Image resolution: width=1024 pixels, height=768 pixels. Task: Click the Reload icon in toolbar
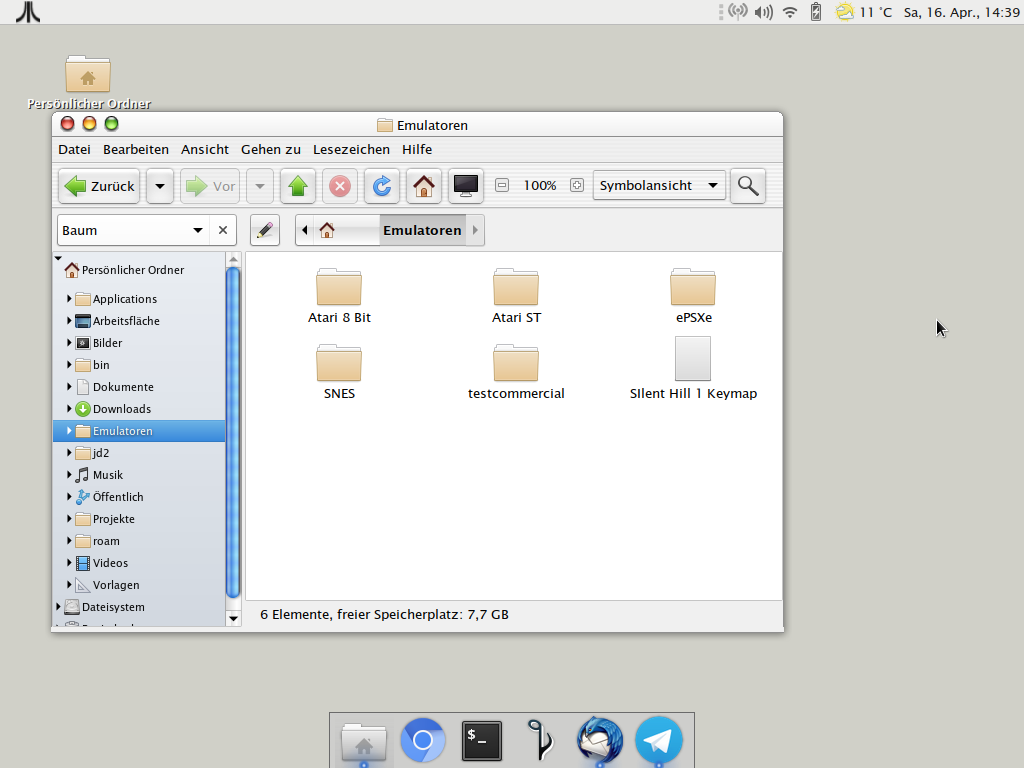(x=381, y=186)
